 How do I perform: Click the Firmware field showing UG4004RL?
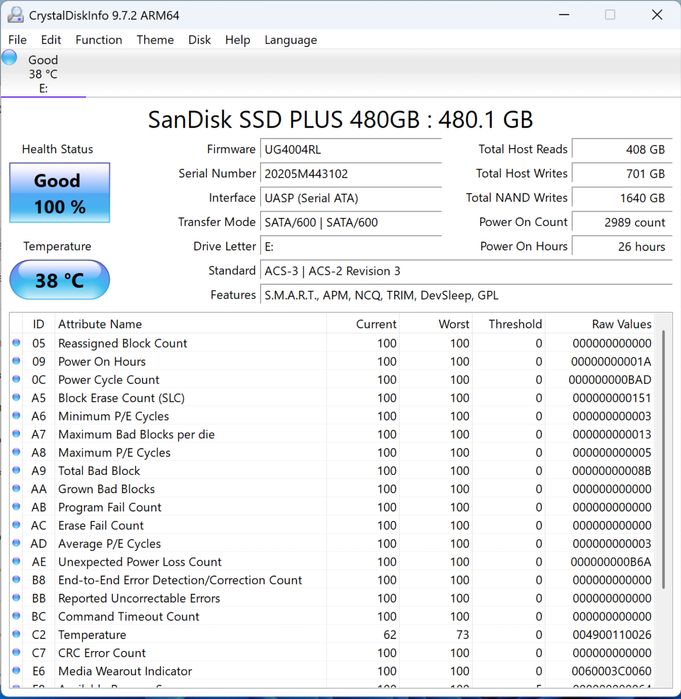click(350, 149)
